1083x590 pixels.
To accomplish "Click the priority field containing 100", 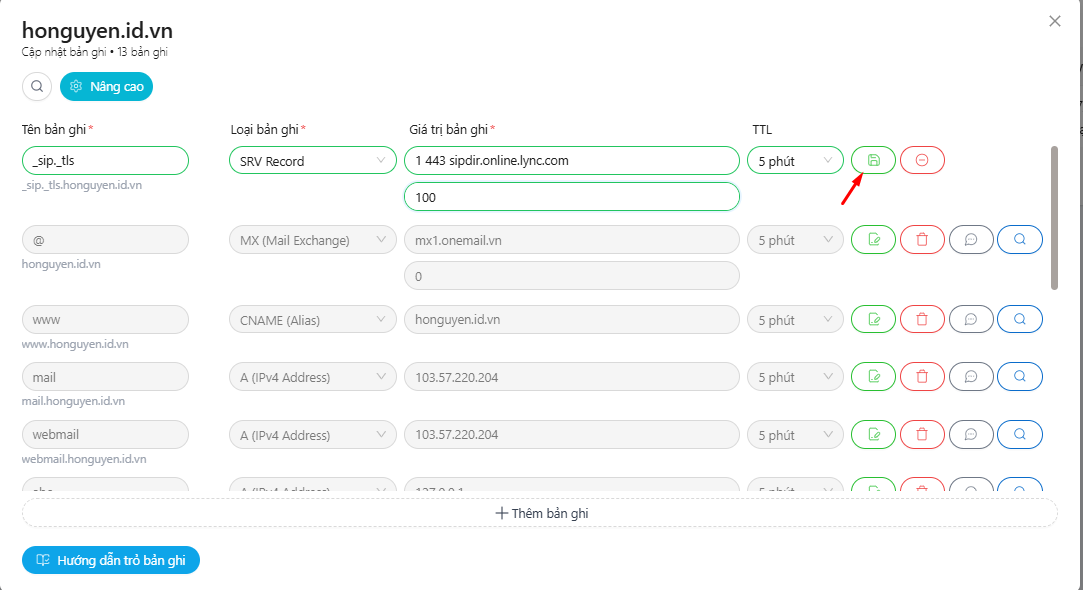I will click(x=571, y=197).
